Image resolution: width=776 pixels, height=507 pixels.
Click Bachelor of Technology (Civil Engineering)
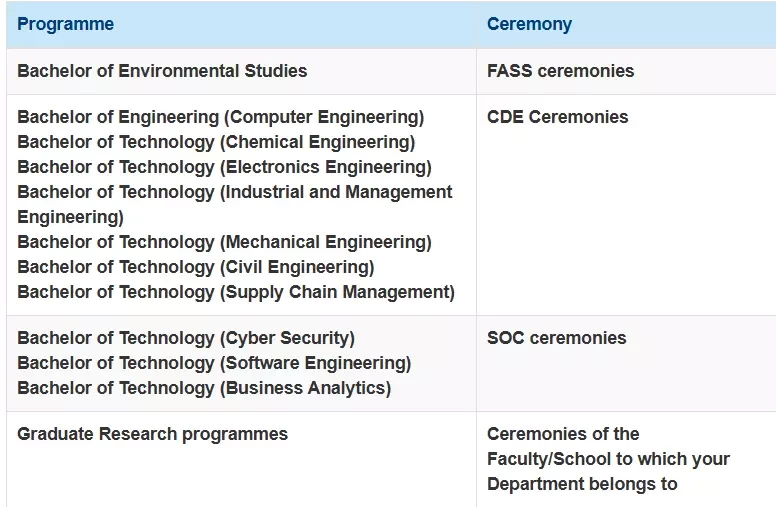(x=195, y=267)
